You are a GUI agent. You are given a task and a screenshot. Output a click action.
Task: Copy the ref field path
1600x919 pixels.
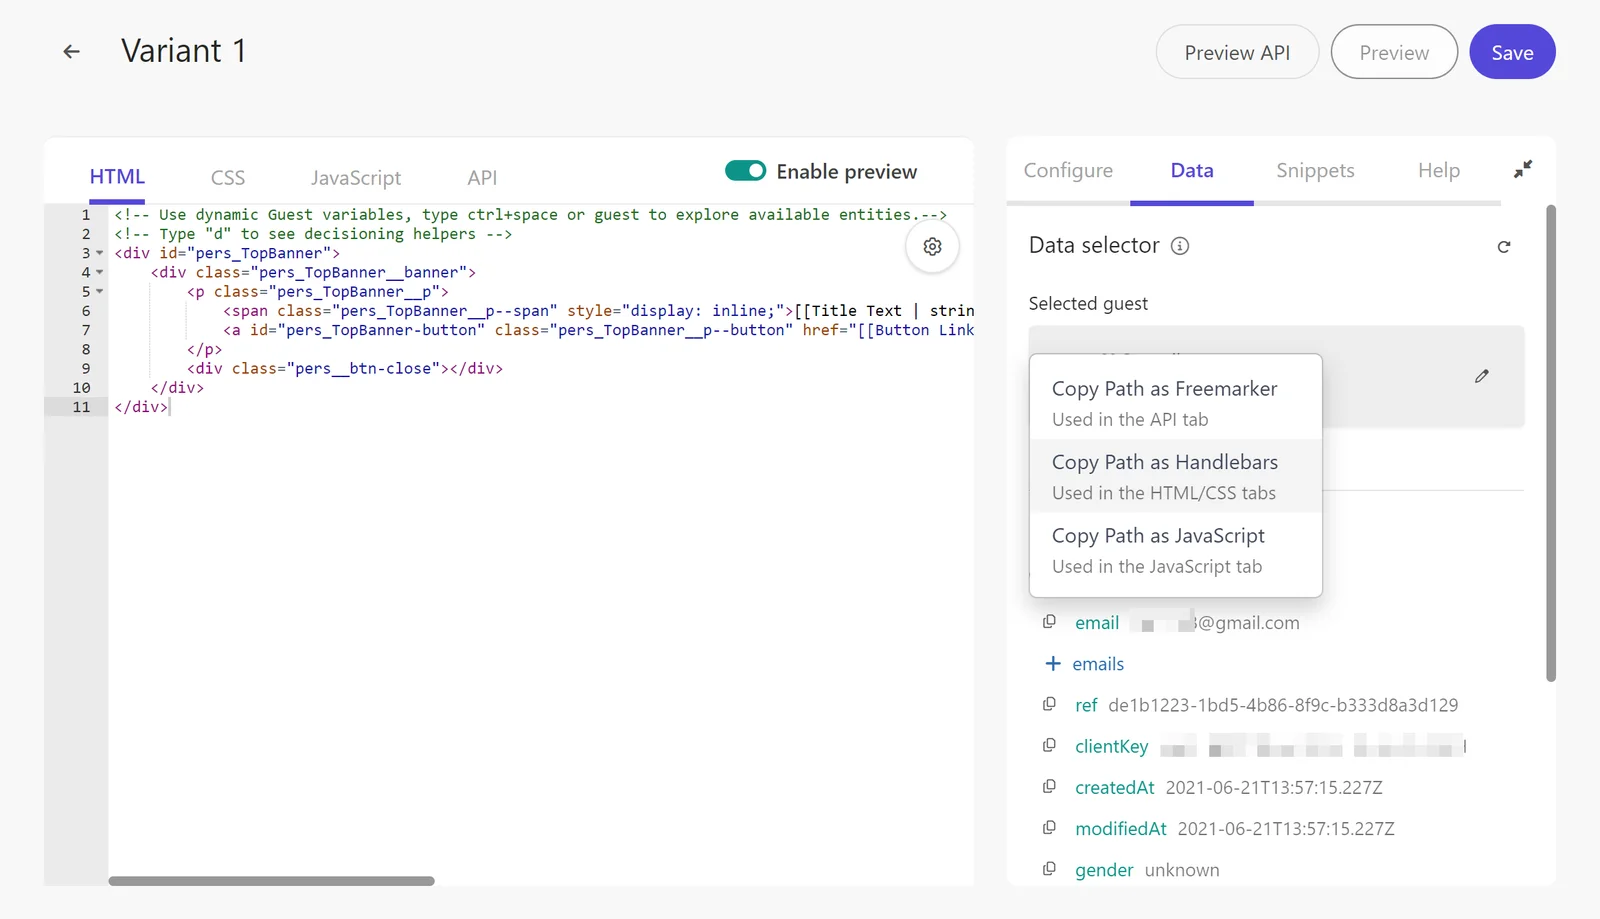point(1049,704)
